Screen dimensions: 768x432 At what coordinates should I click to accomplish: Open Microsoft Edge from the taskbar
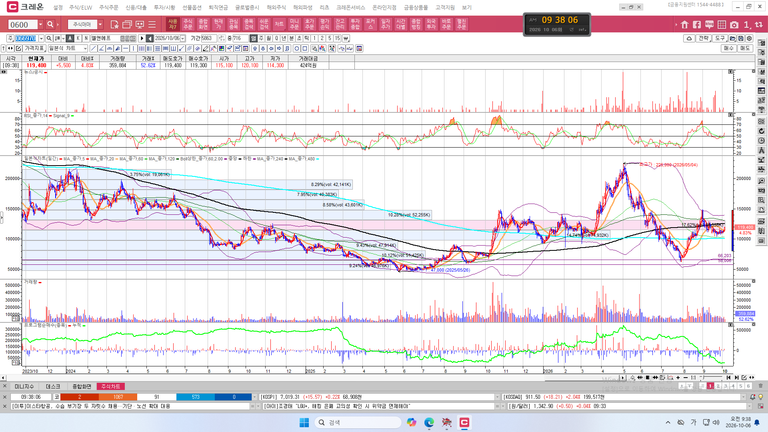point(429,422)
